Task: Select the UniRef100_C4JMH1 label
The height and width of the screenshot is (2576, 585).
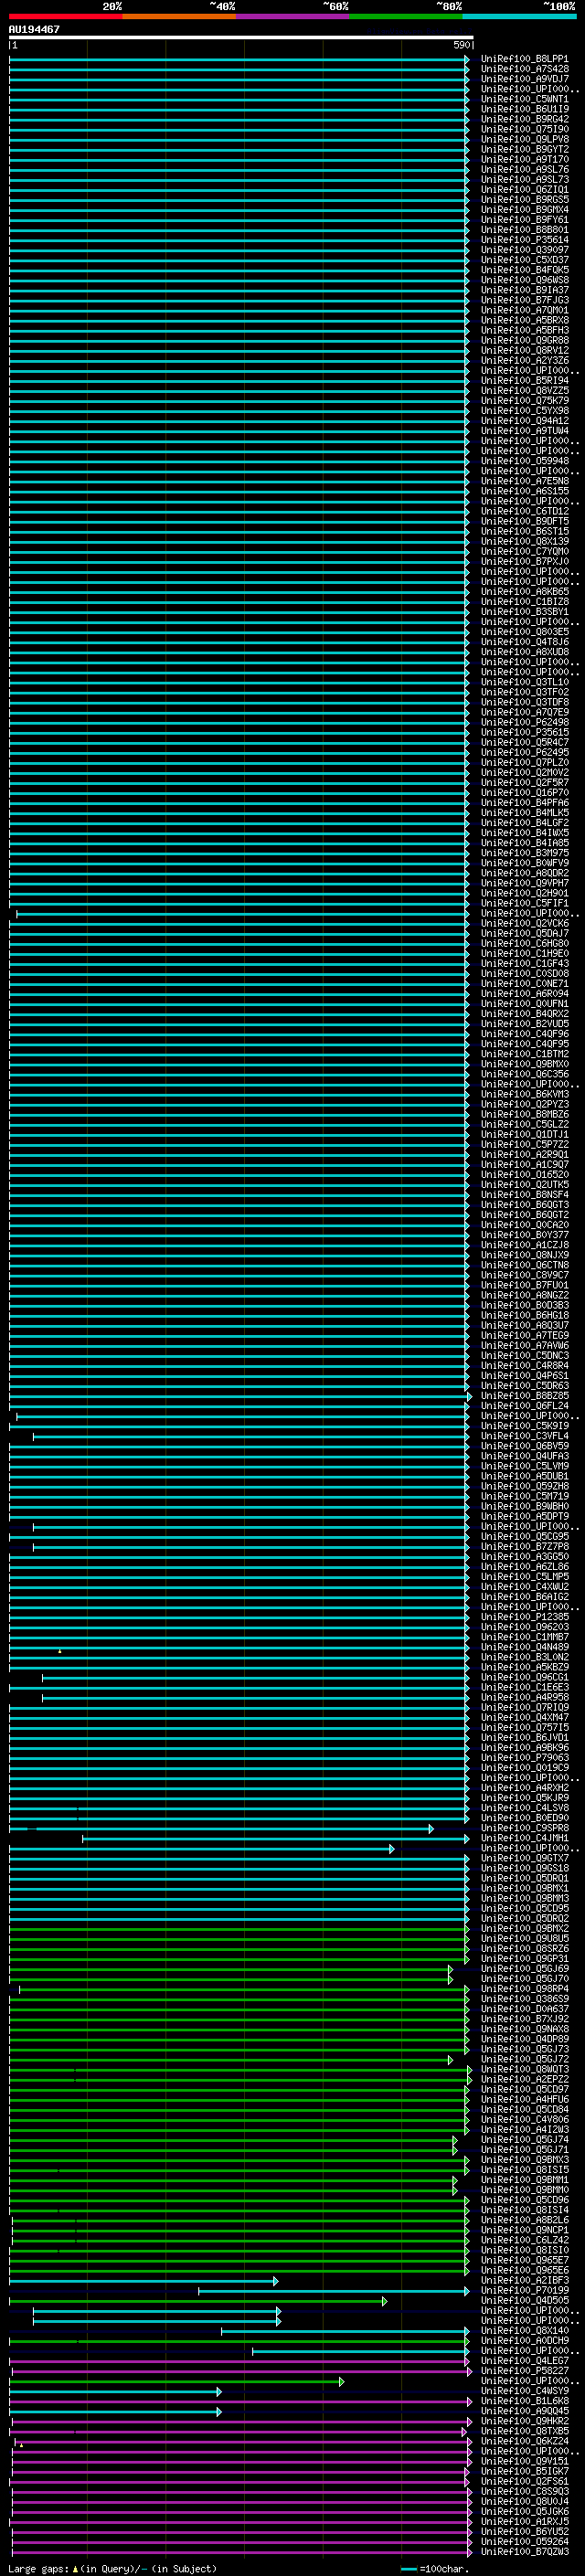Action: click(524, 1839)
